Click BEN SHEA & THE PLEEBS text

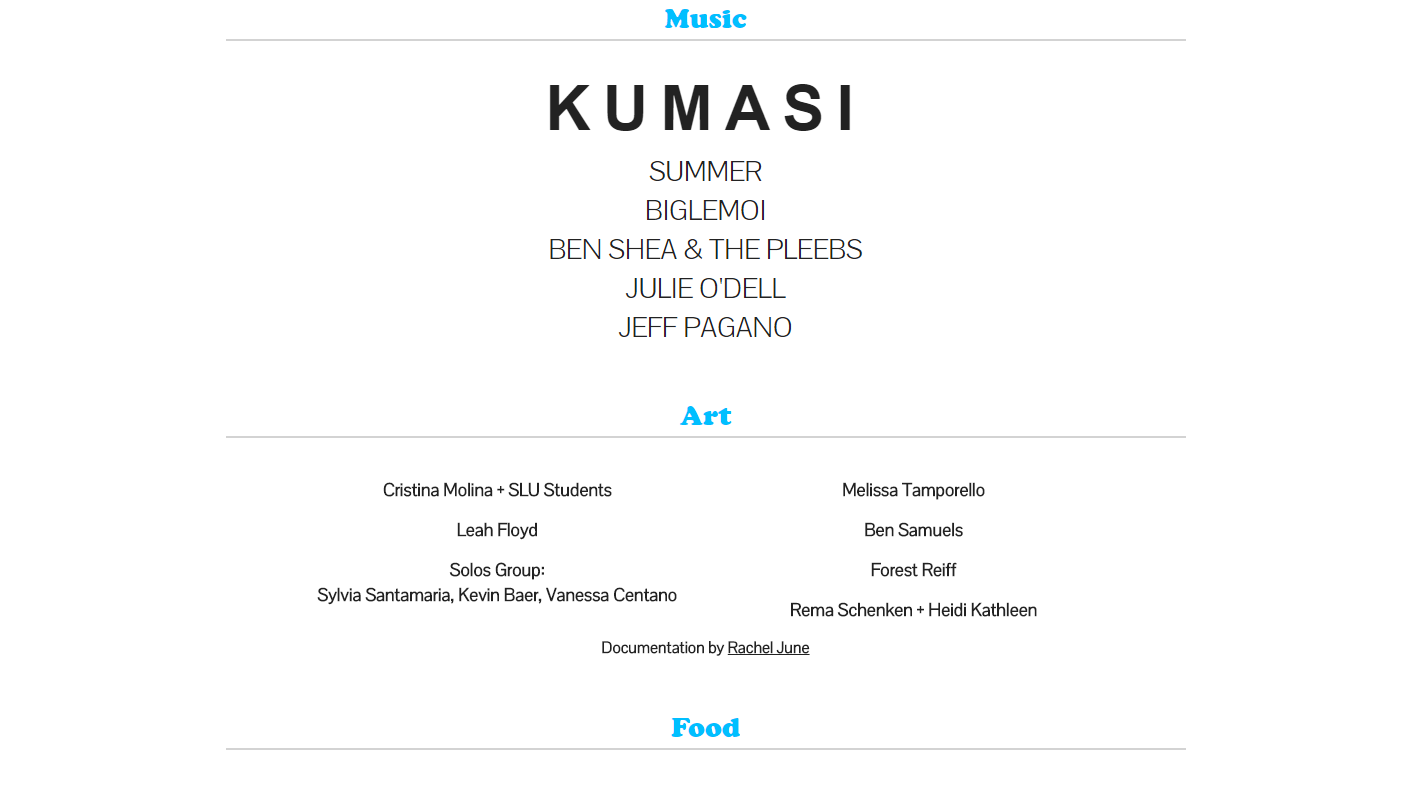(705, 250)
